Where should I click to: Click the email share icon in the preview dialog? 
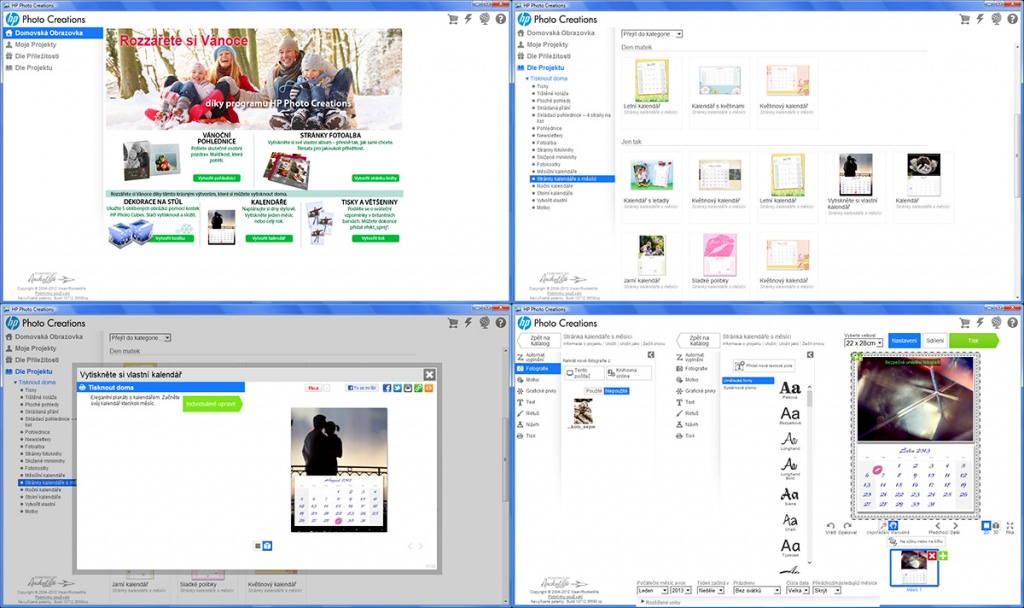(408, 388)
